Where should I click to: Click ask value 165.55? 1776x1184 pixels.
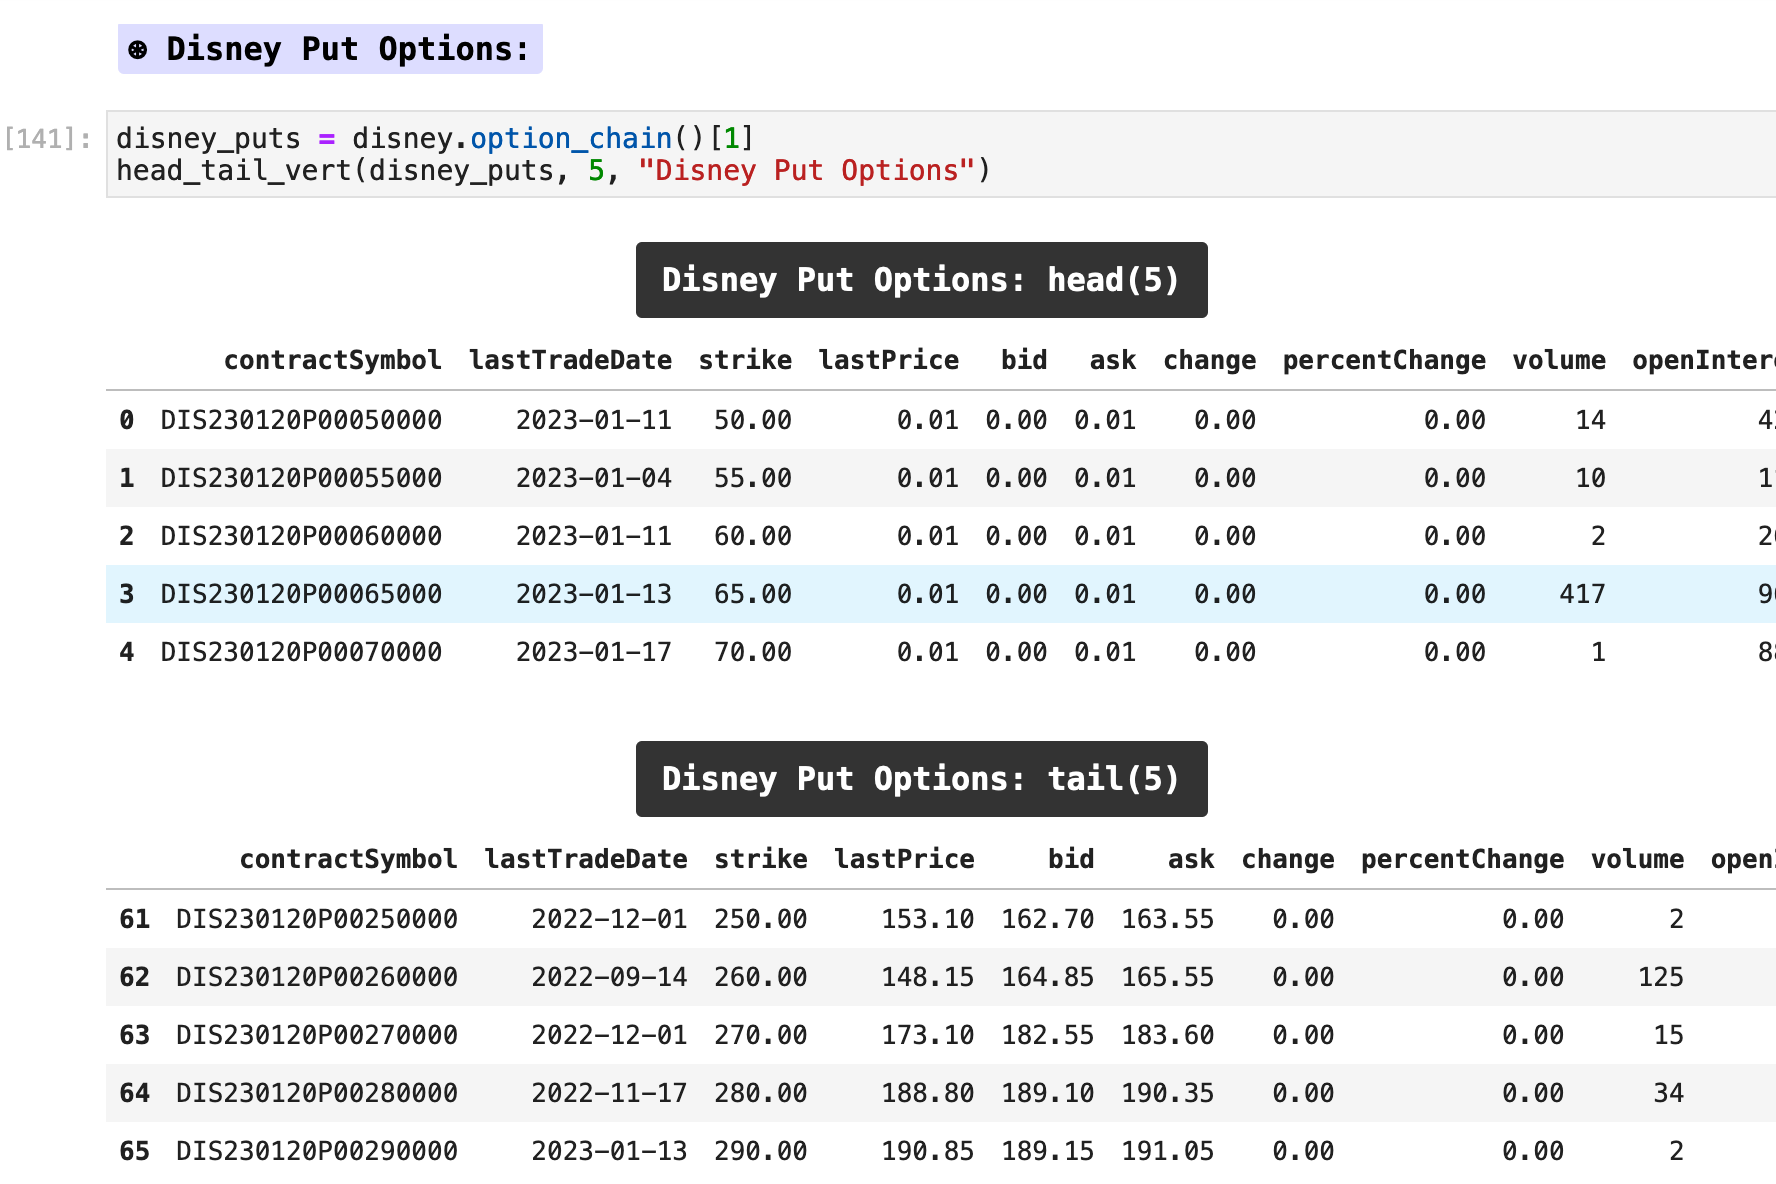(1167, 977)
